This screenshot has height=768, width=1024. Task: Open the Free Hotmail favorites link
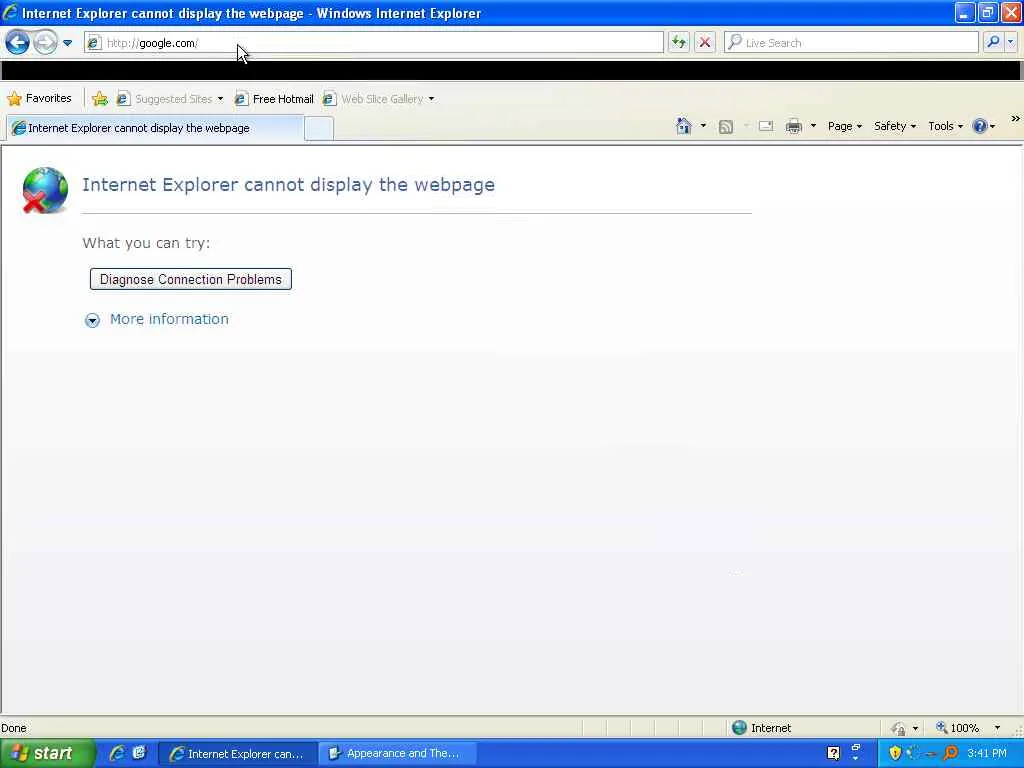click(x=274, y=99)
